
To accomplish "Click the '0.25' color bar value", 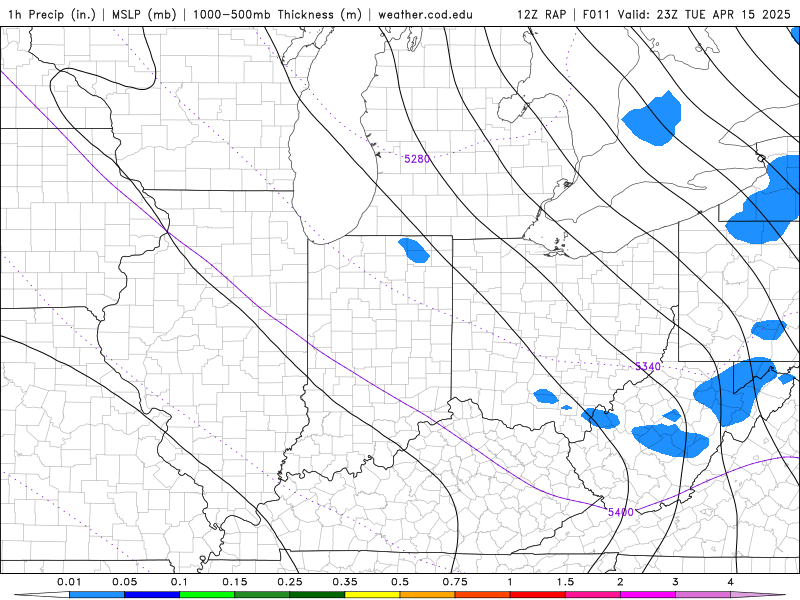I will point(290,582).
